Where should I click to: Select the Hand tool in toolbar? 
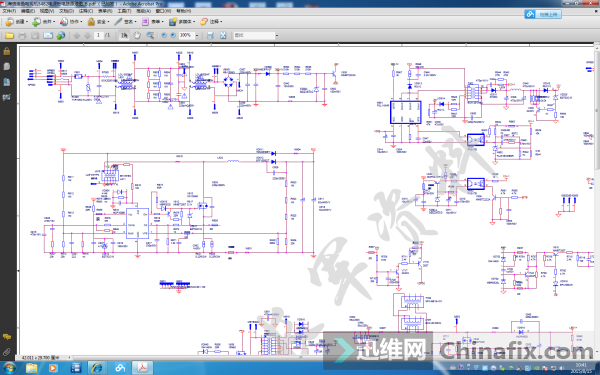coord(137,36)
